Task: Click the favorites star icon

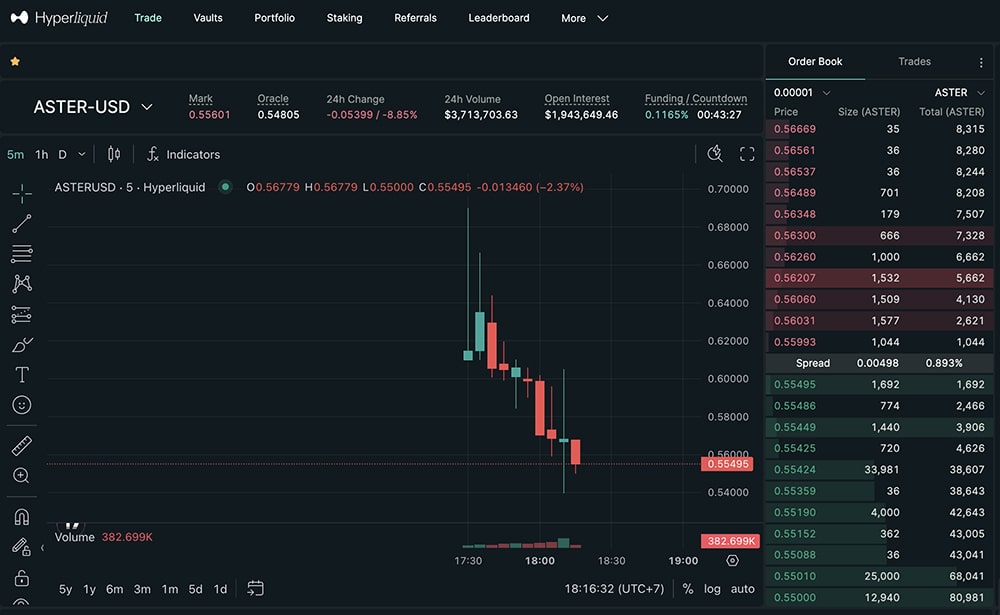Action: pyautogui.click(x=15, y=61)
